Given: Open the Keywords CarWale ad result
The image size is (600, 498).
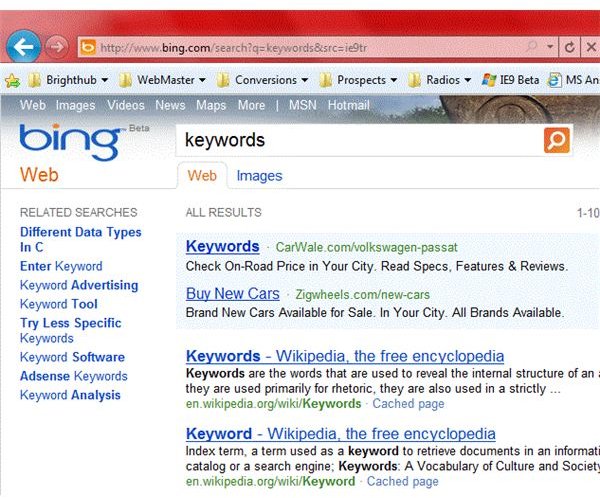Looking at the screenshot, I should tap(223, 247).
